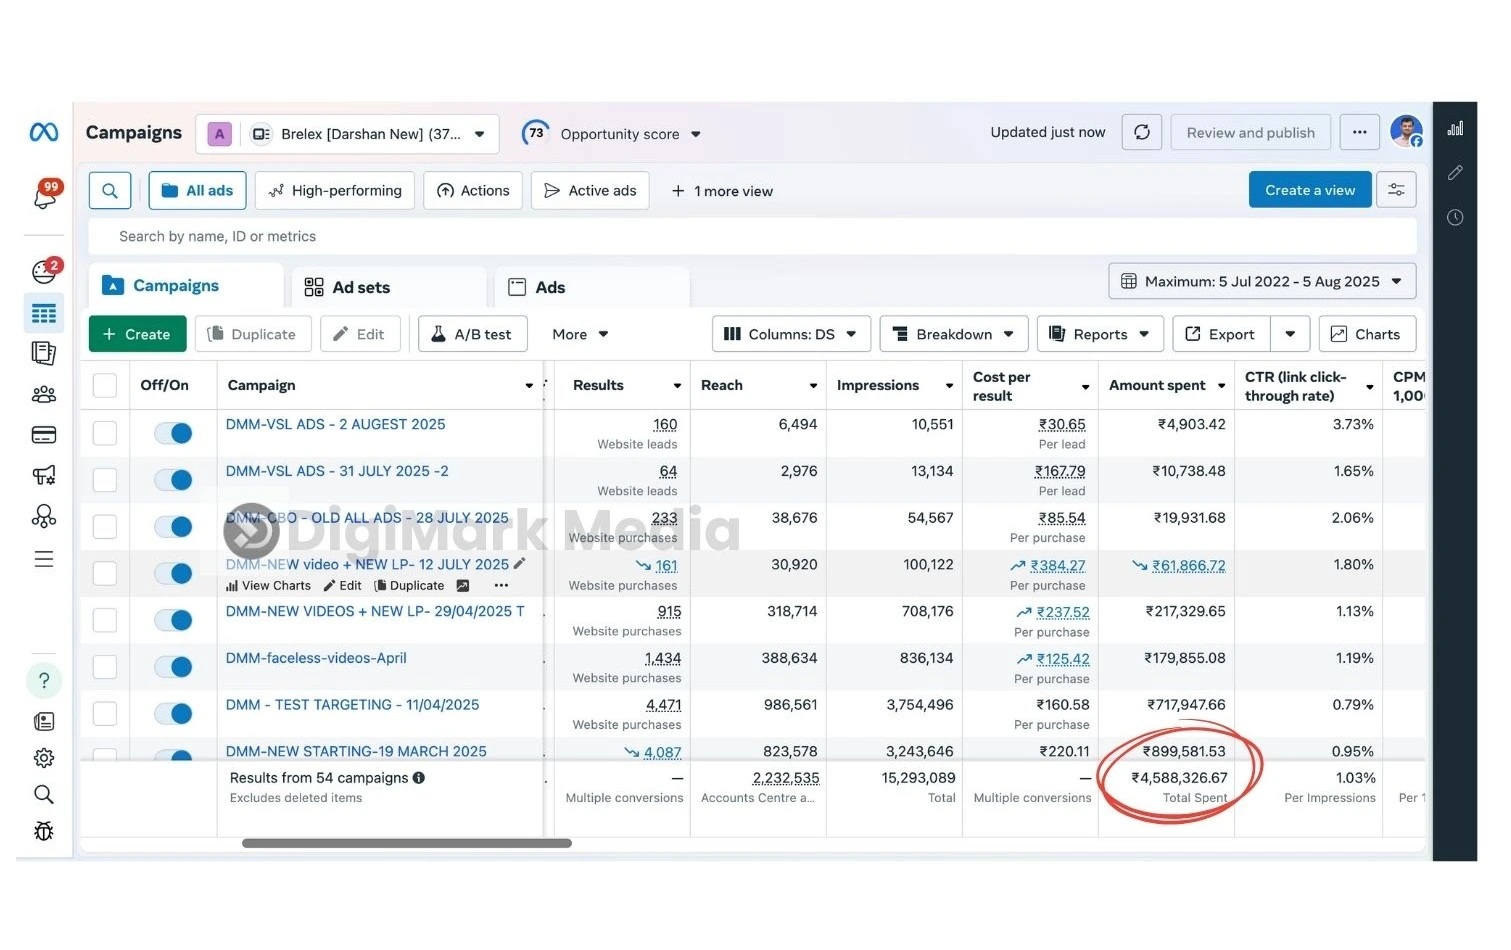Click the help question mark icon

click(x=44, y=681)
